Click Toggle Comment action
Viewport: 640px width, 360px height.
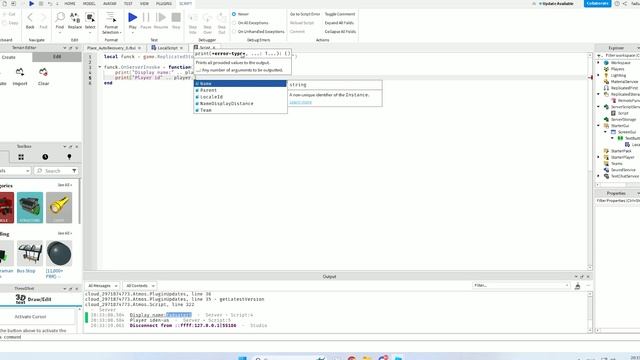pyautogui.click(x=340, y=14)
